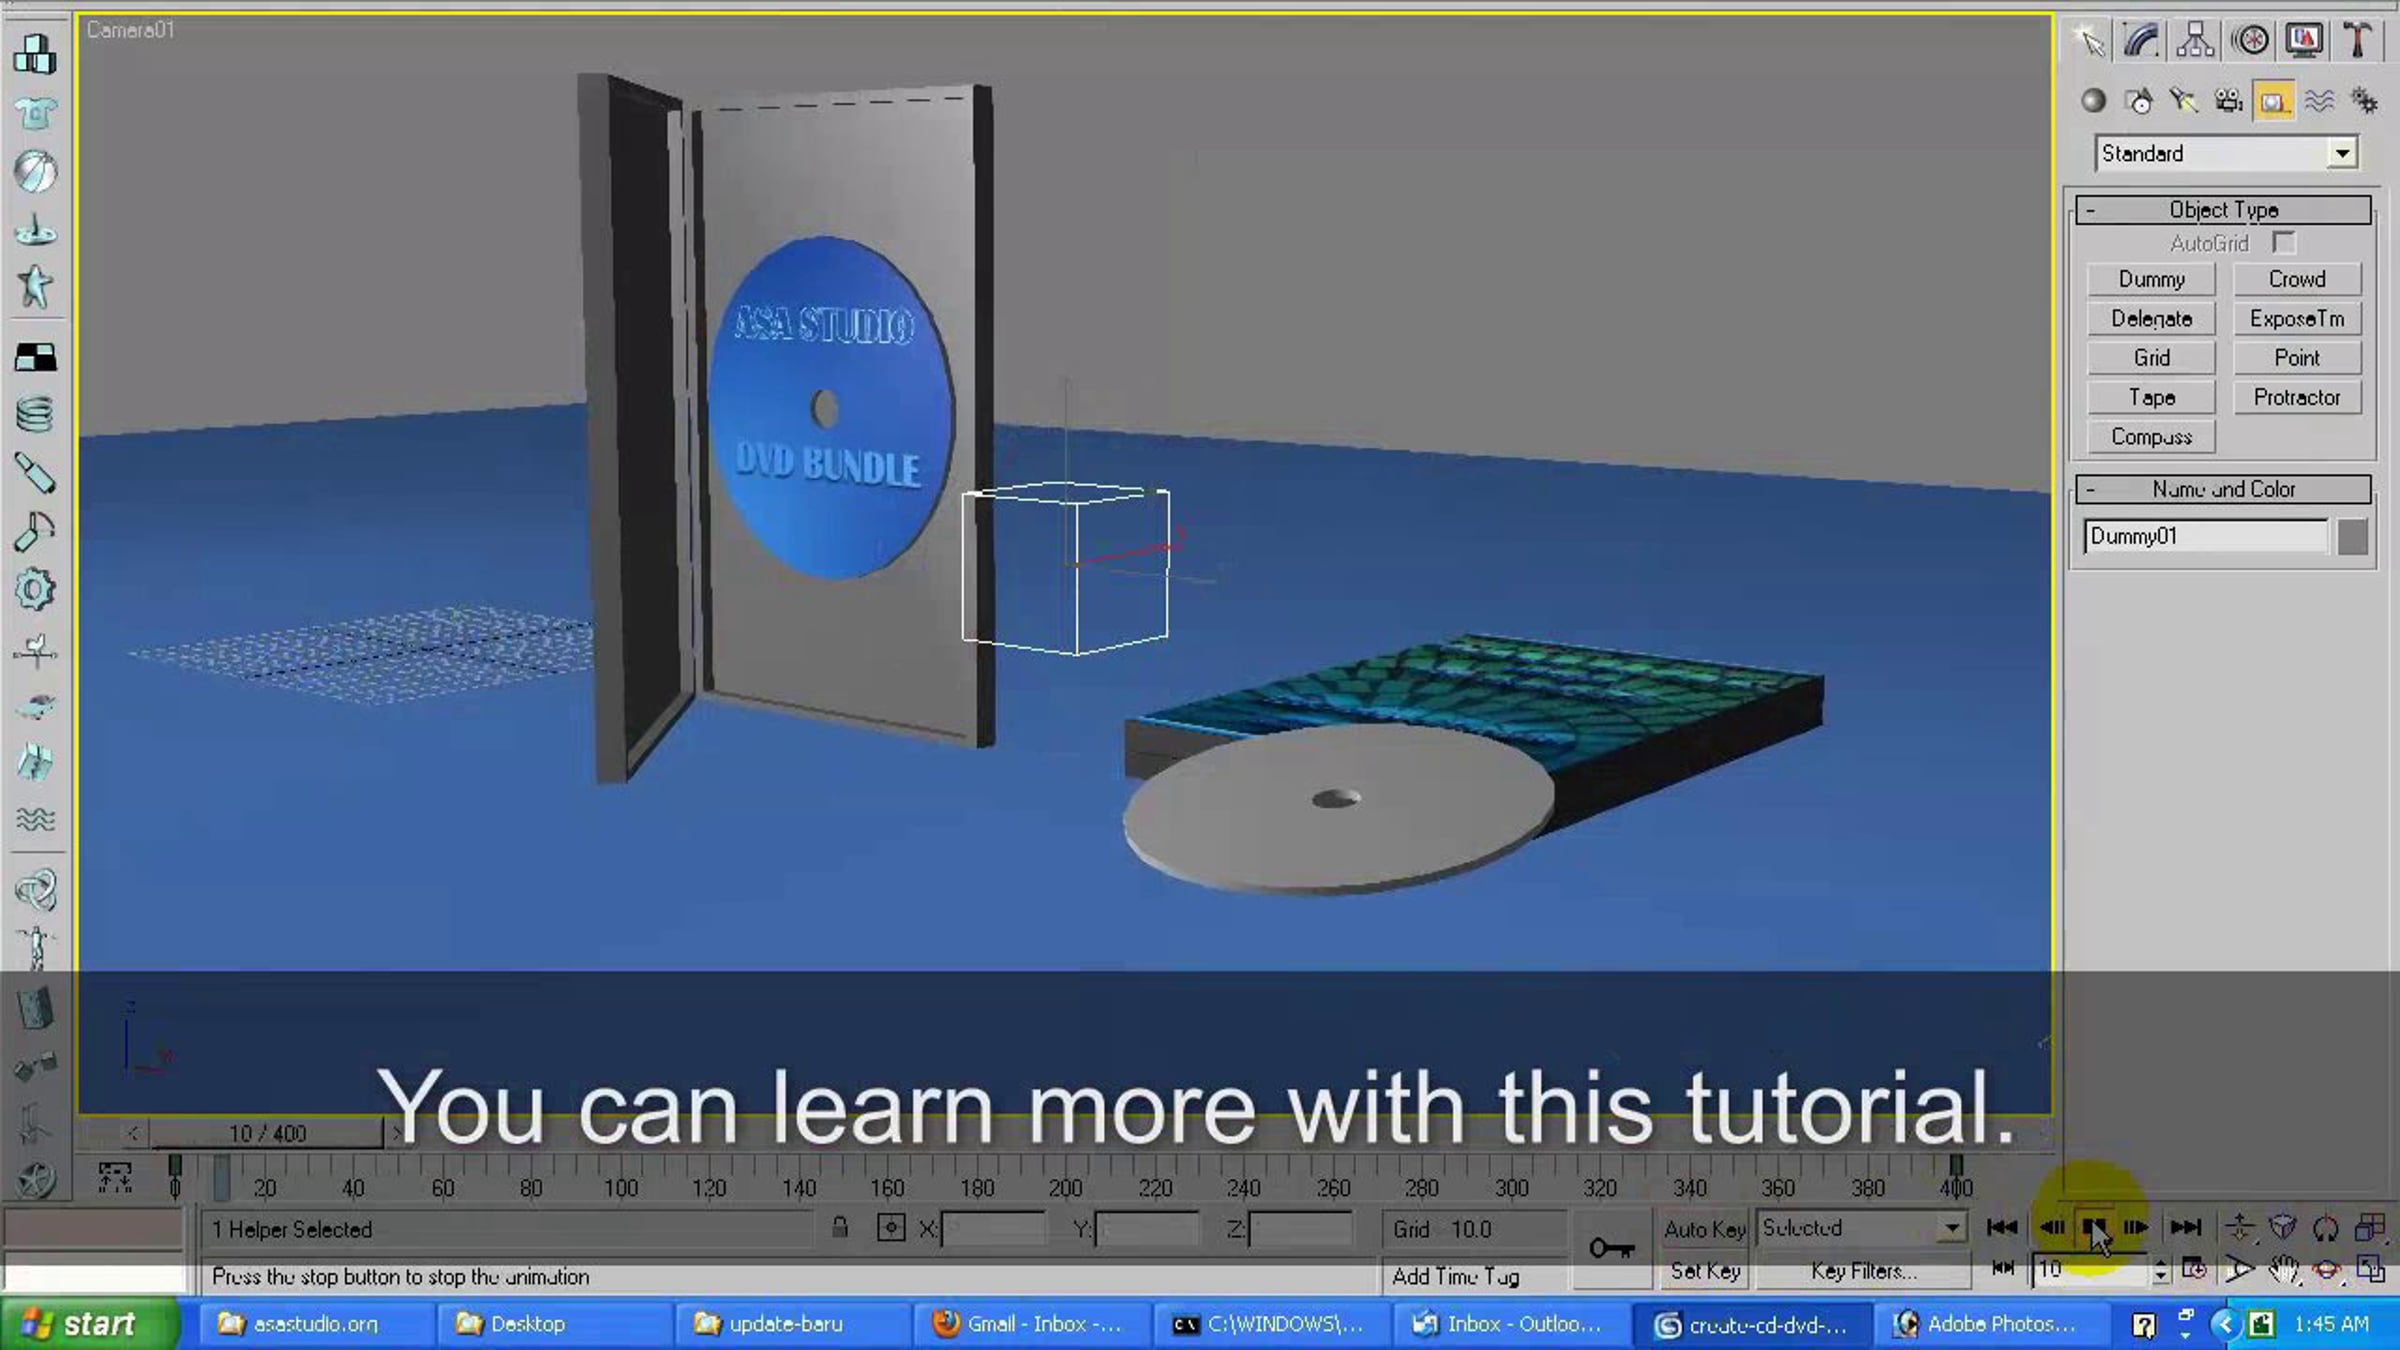Image resolution: width=2400 pixels, height=1350 pixels.
Task: Open the Modify panel tab
Action: tap(2141, 41)
